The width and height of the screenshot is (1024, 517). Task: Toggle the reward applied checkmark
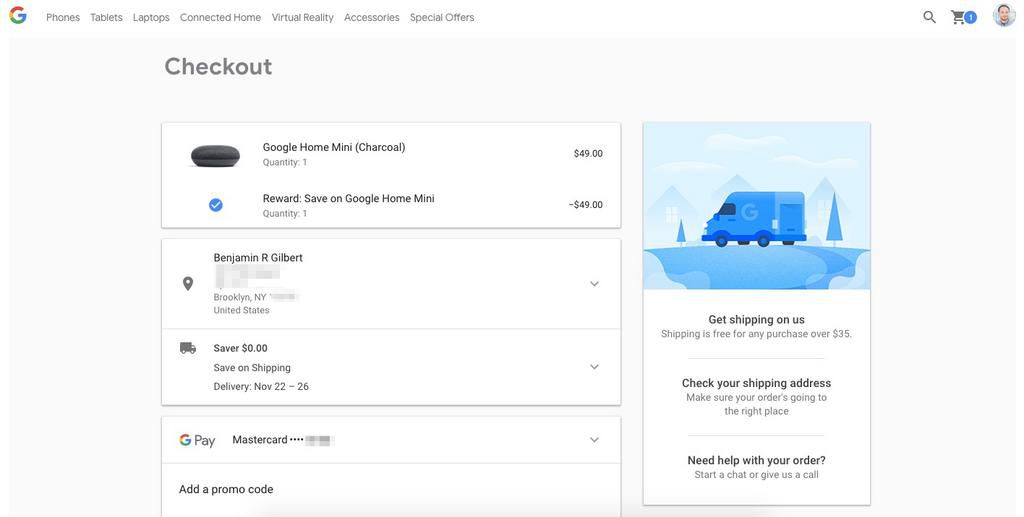(216, 205)
